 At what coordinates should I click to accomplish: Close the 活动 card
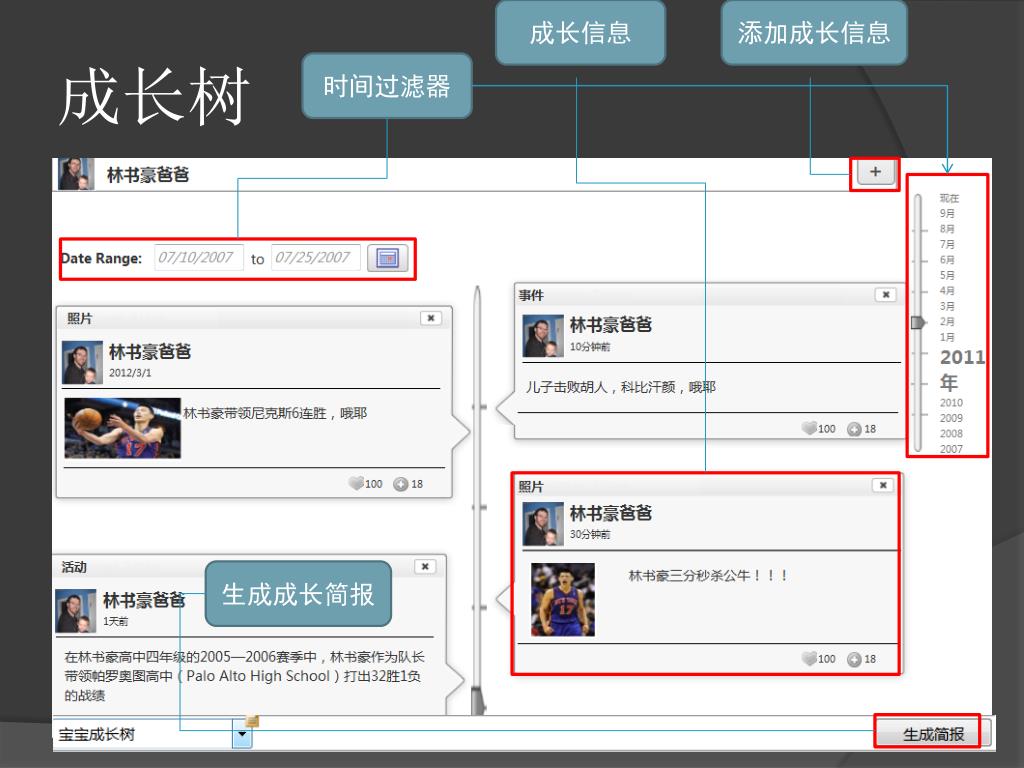[x=424, y=566]
